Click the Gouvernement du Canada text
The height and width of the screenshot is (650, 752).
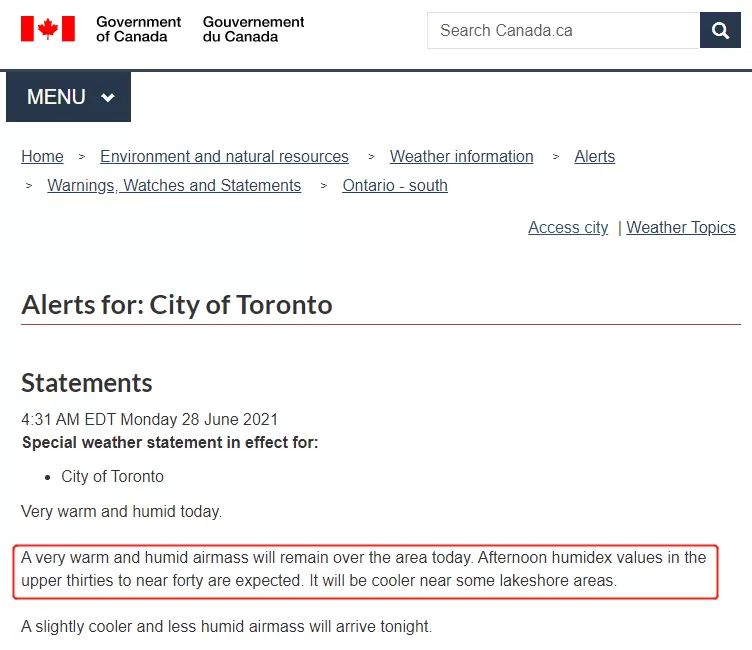click(x=253, y=29)
